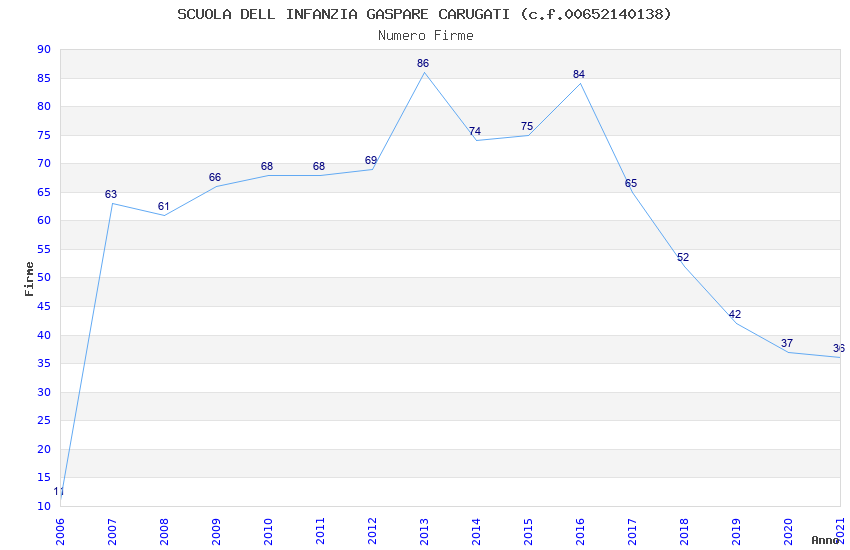Click y-axis value 85
This screenshot has width=850, height=550.
coord(44,78)
